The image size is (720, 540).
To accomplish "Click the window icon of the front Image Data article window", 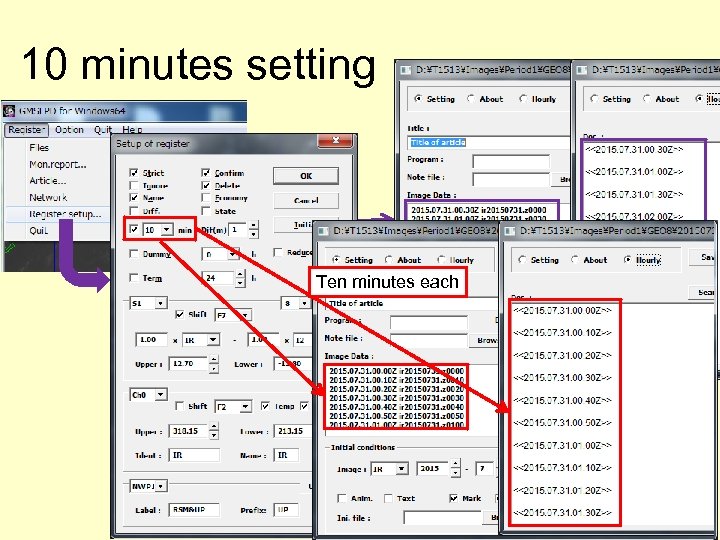I will (x=323, y=230).
